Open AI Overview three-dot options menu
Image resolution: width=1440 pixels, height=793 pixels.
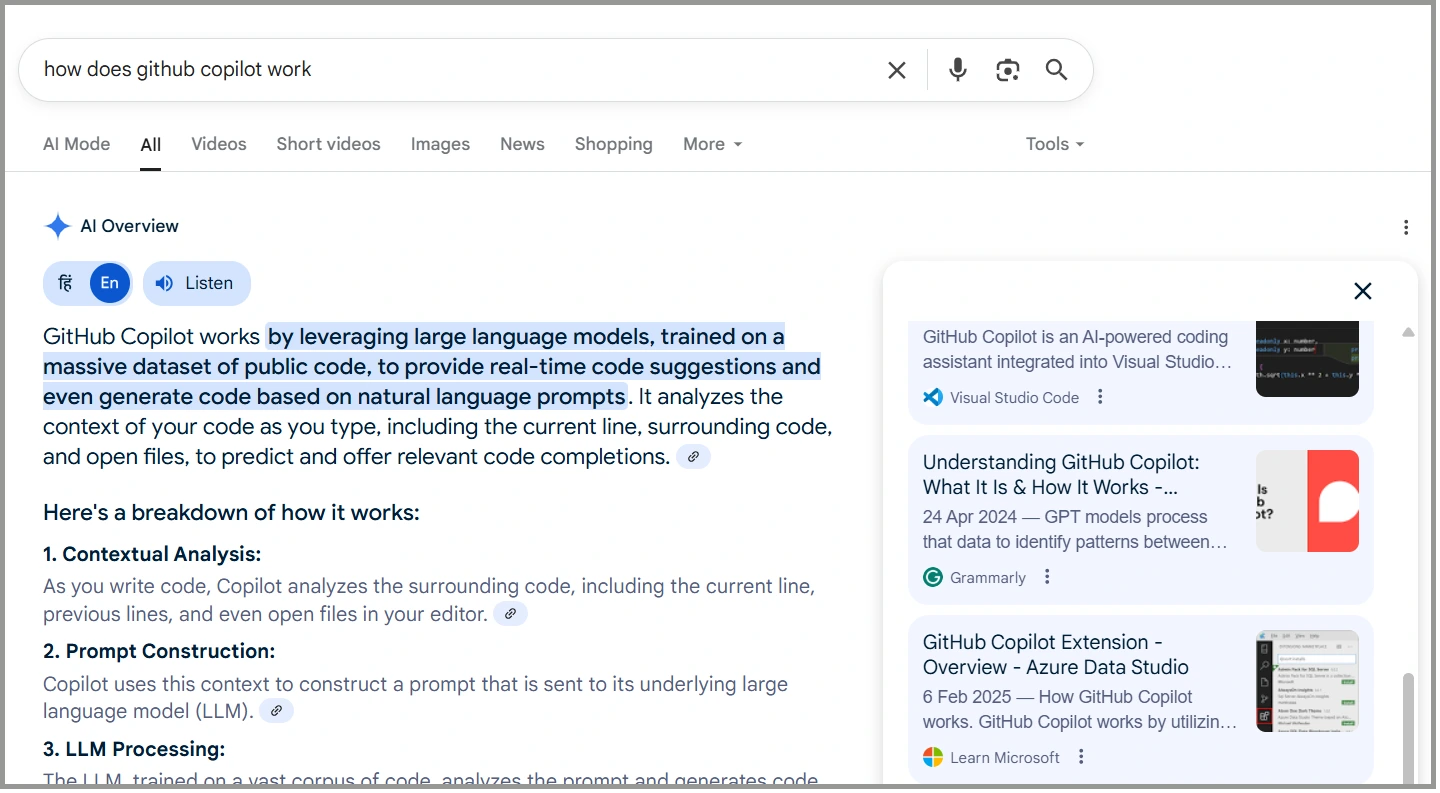tap(1406, 227)
